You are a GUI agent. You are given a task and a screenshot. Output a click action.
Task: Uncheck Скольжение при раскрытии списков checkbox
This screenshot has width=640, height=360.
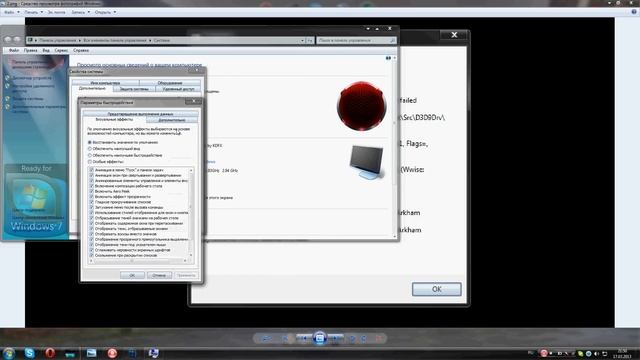tap(91, 255)
